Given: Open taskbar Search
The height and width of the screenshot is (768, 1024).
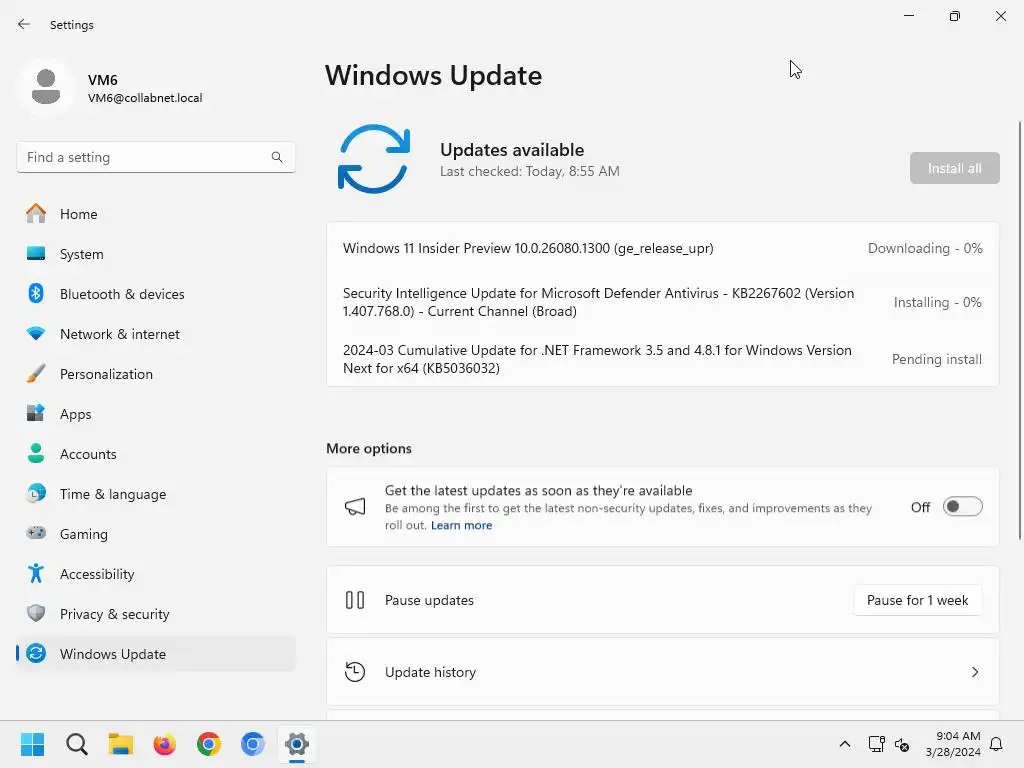Looking at the screenshot, I should [x=76, y=744].
